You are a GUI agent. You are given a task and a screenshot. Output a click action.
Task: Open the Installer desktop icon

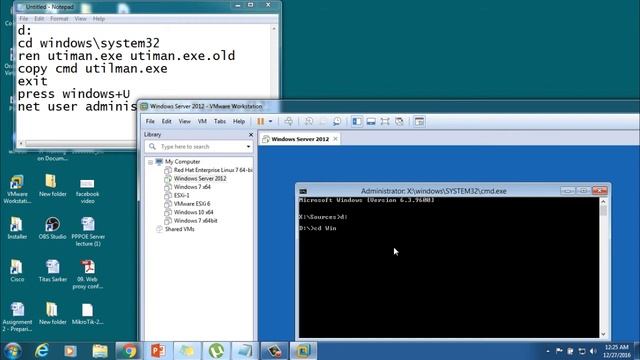click(17, 228)
